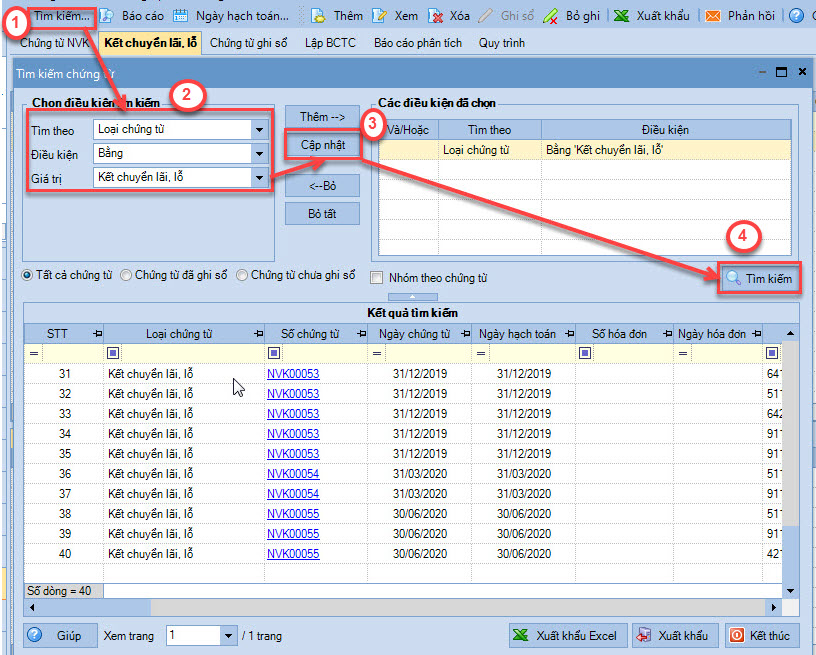Image resolution: width=816 pixels, height=655 pixels.
Task: Pin the Ngày hạch toán column
Action: 569,333
